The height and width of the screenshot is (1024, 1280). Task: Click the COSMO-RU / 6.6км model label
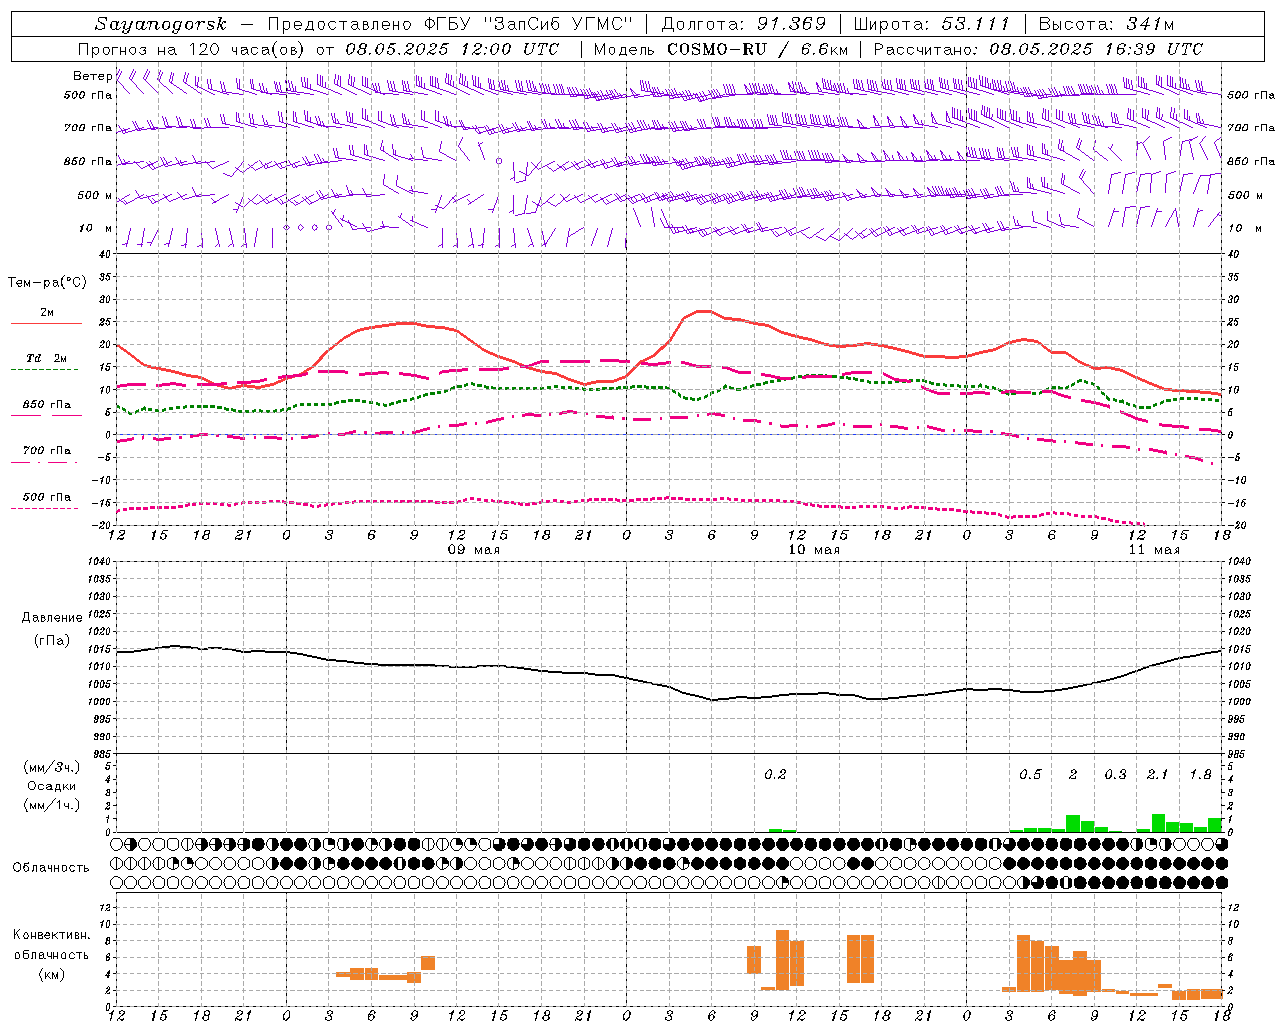click(x=758, y=49)
